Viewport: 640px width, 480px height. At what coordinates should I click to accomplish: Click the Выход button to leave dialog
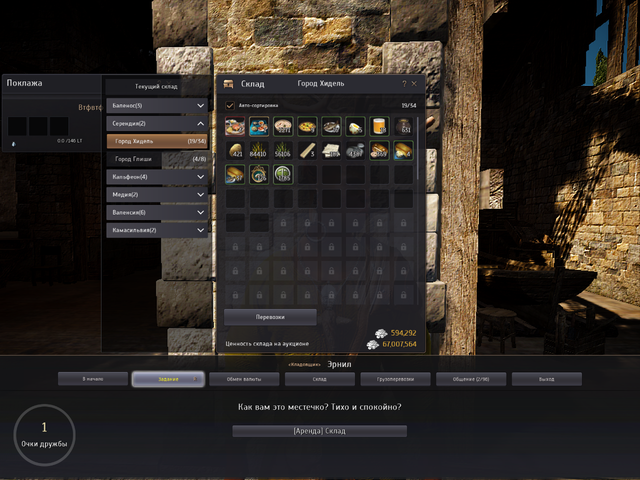click(x=547, y=379)
